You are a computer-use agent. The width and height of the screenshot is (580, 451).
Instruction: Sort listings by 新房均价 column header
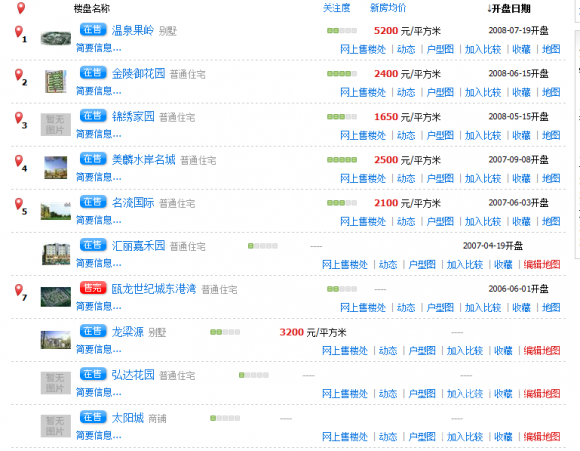pos(388,8)
